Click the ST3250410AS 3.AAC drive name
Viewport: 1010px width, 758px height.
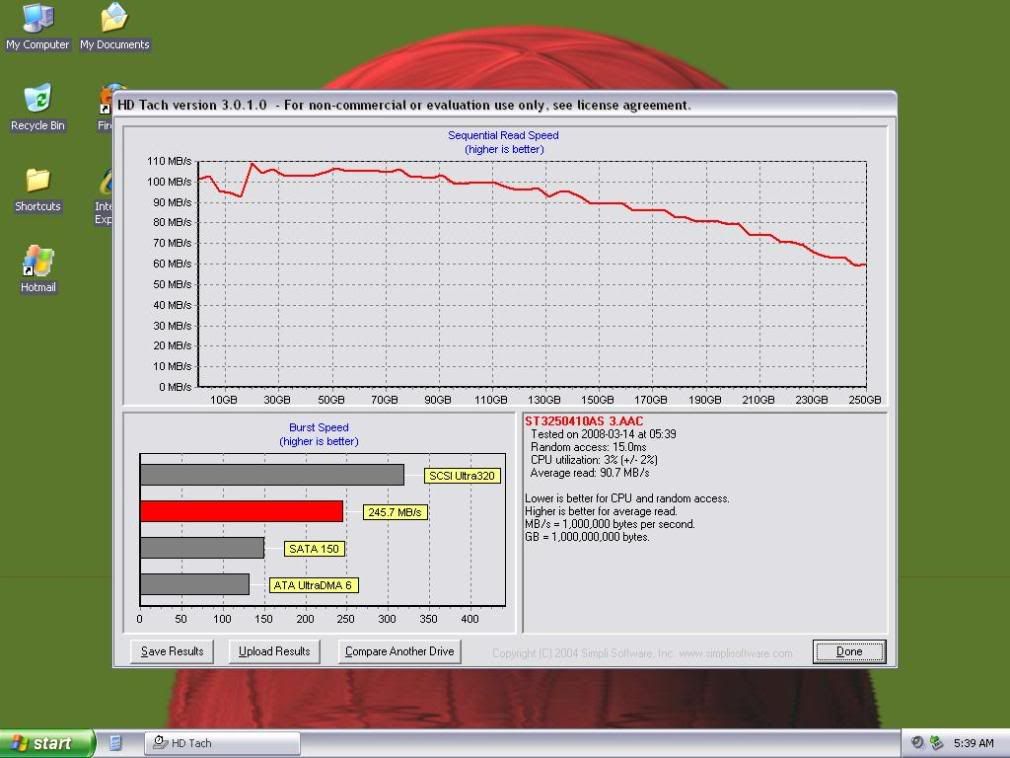pyautogui.click(x=584, y=421)
